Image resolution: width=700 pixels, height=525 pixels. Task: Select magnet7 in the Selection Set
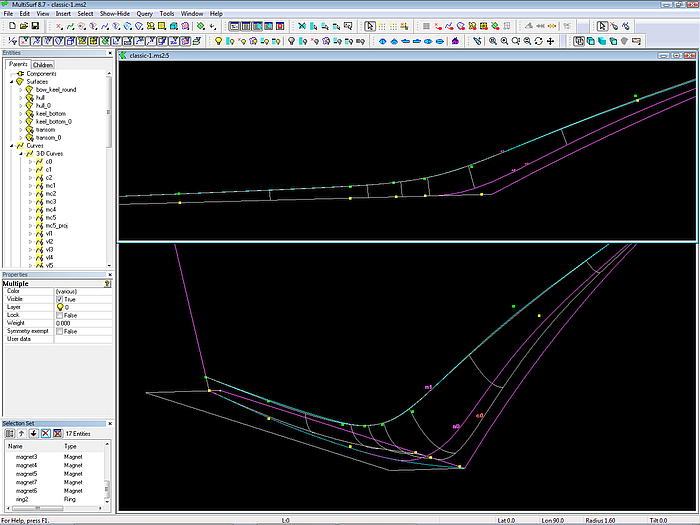(27, 482)
